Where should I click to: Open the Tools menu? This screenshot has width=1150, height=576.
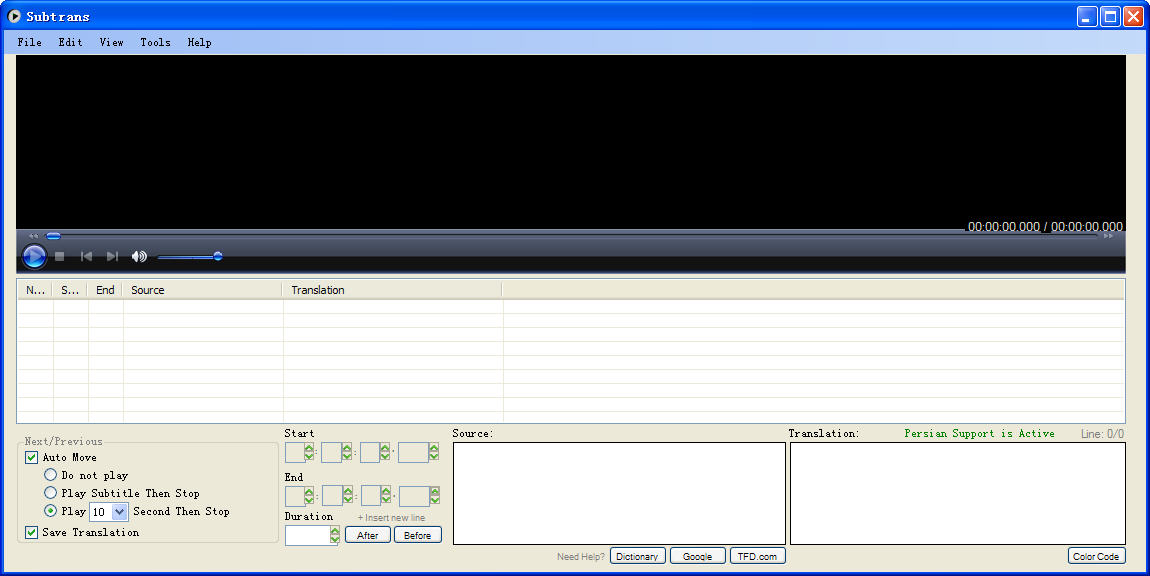pyautogui.click(x=155, y=43)
